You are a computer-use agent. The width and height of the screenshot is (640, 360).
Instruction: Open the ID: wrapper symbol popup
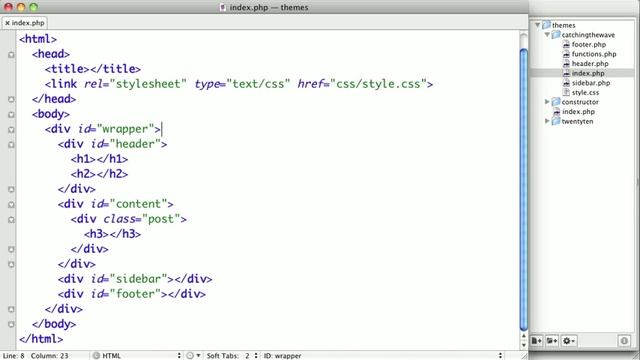click(382, 356)
